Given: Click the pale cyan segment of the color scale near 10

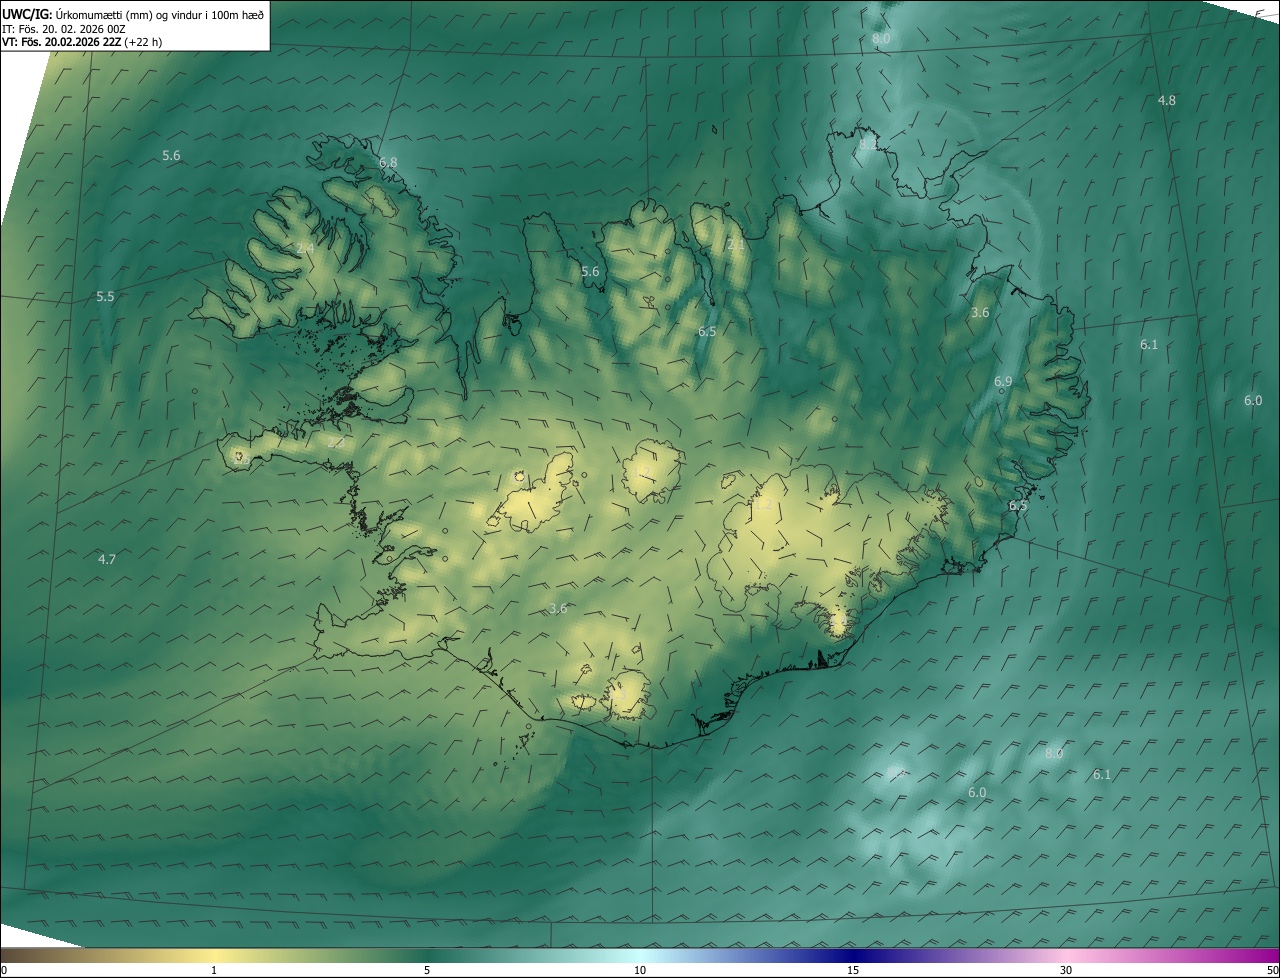Looking at the screenshot, I should click(x=640, y=955).
